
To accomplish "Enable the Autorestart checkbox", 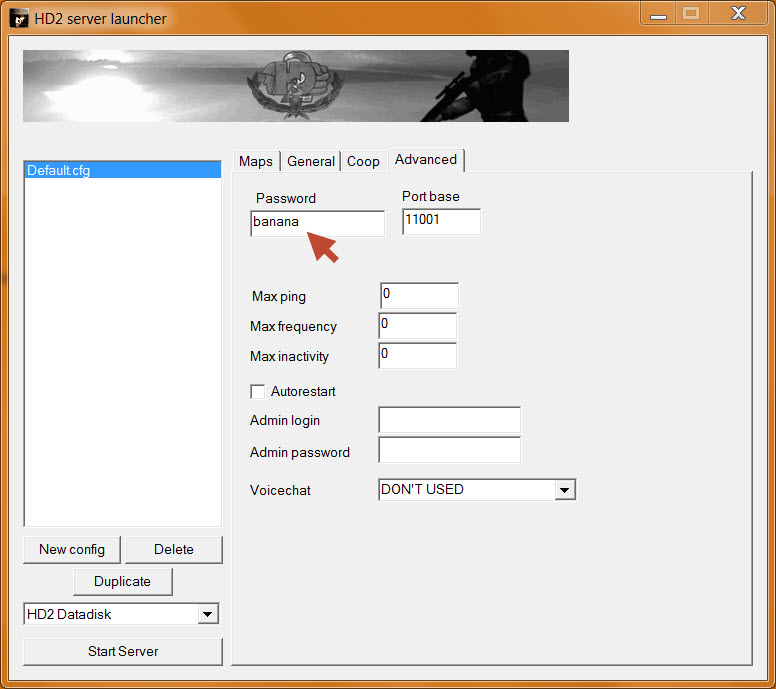I will (x=258, y=391).
